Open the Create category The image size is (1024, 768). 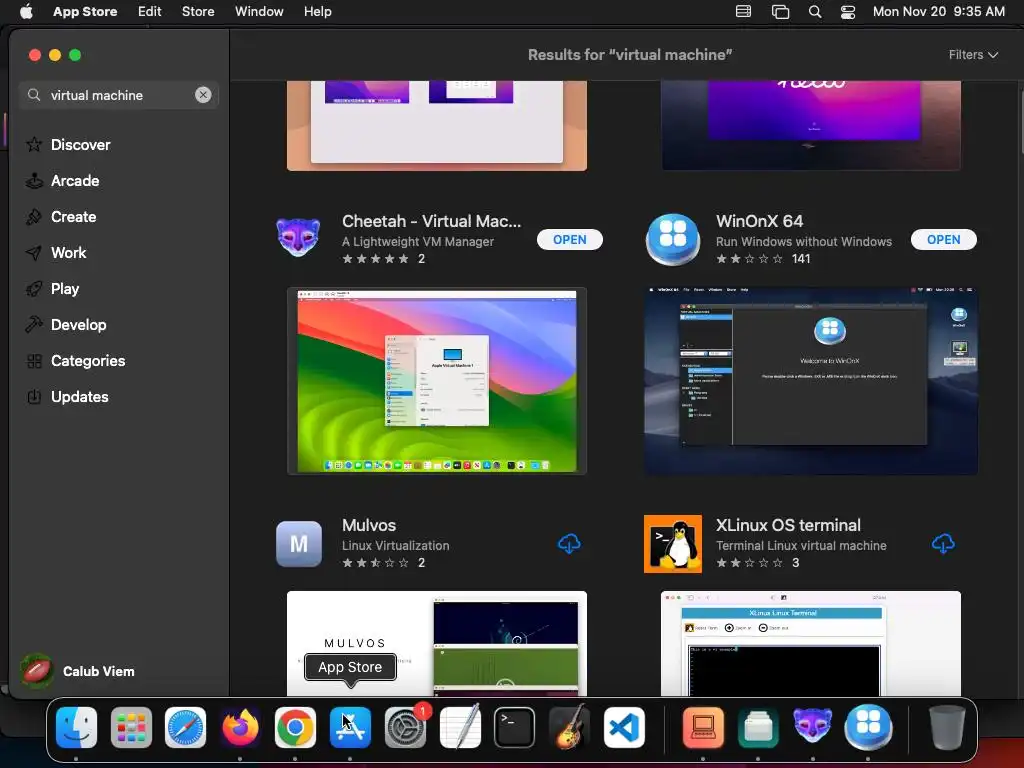[x=73, y=216]
